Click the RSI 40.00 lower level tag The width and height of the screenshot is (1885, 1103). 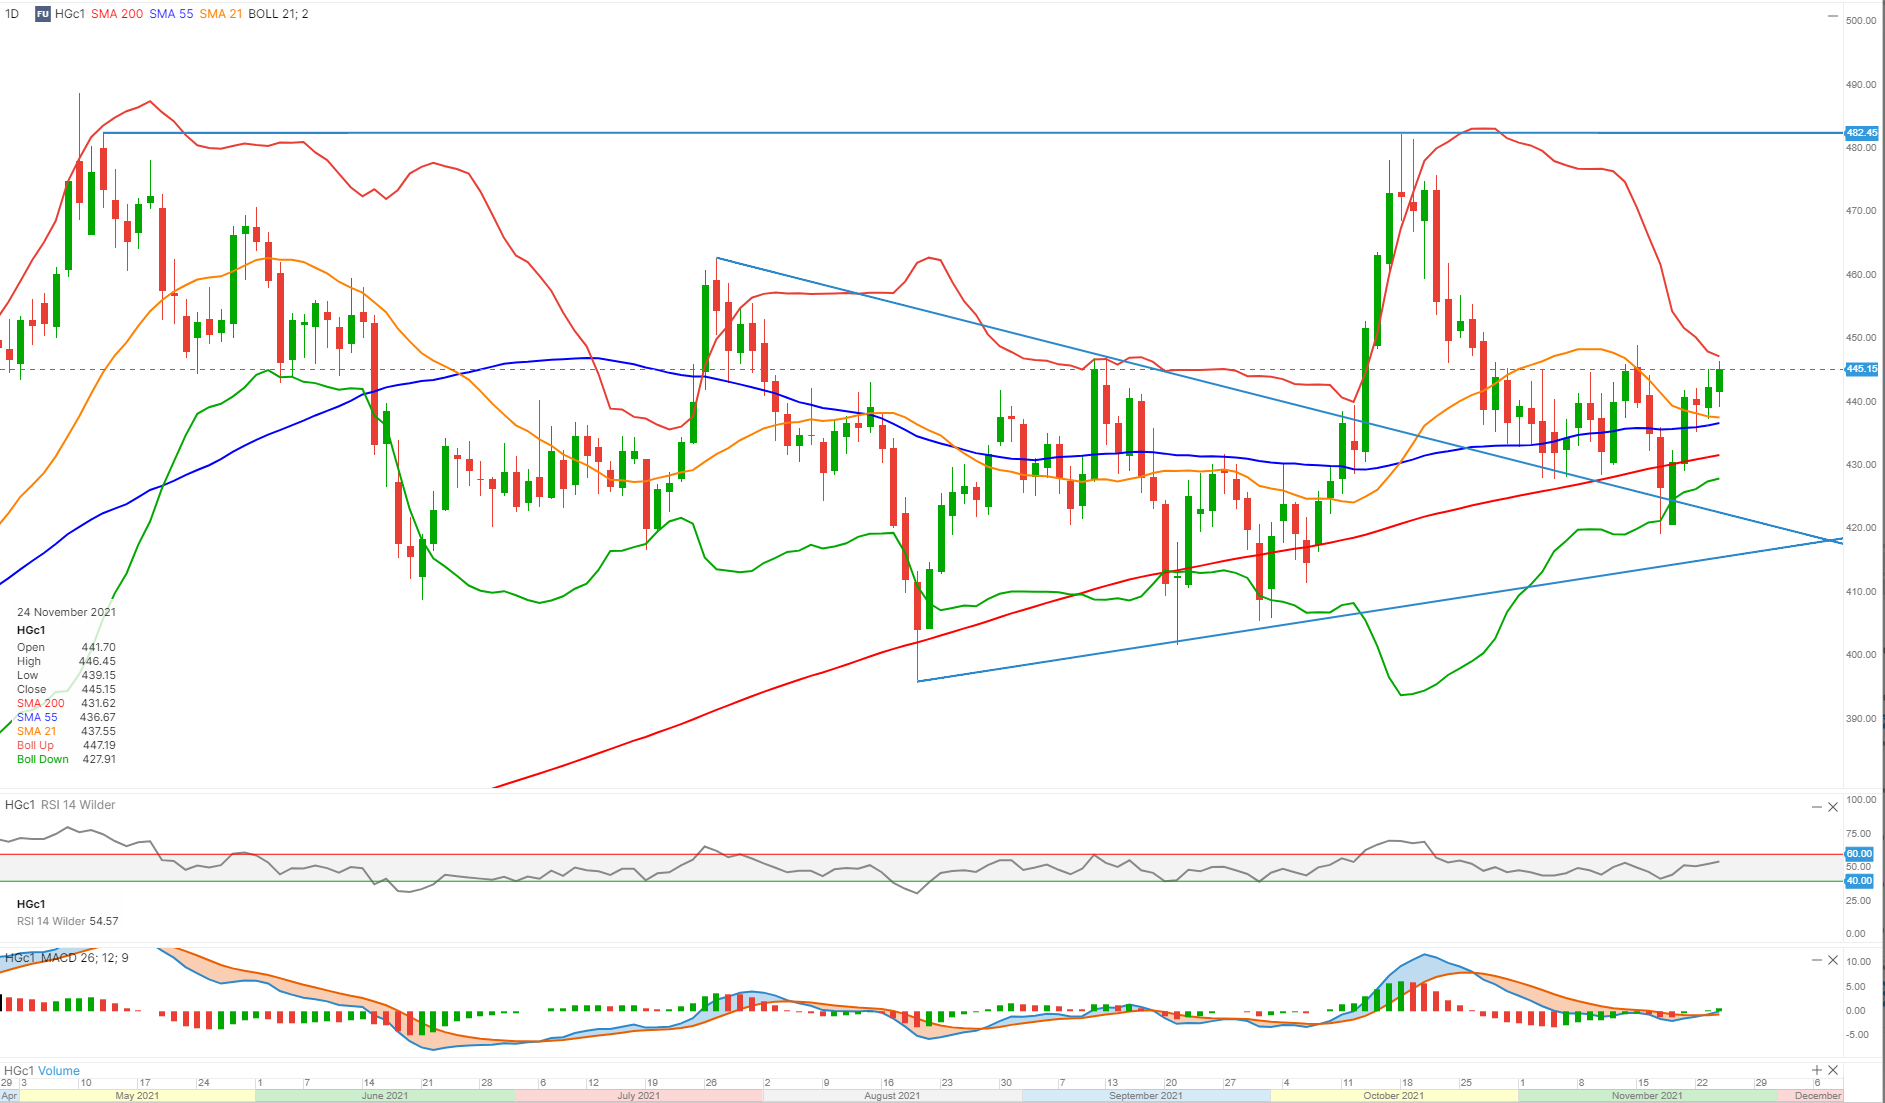tap(1859, 881)
